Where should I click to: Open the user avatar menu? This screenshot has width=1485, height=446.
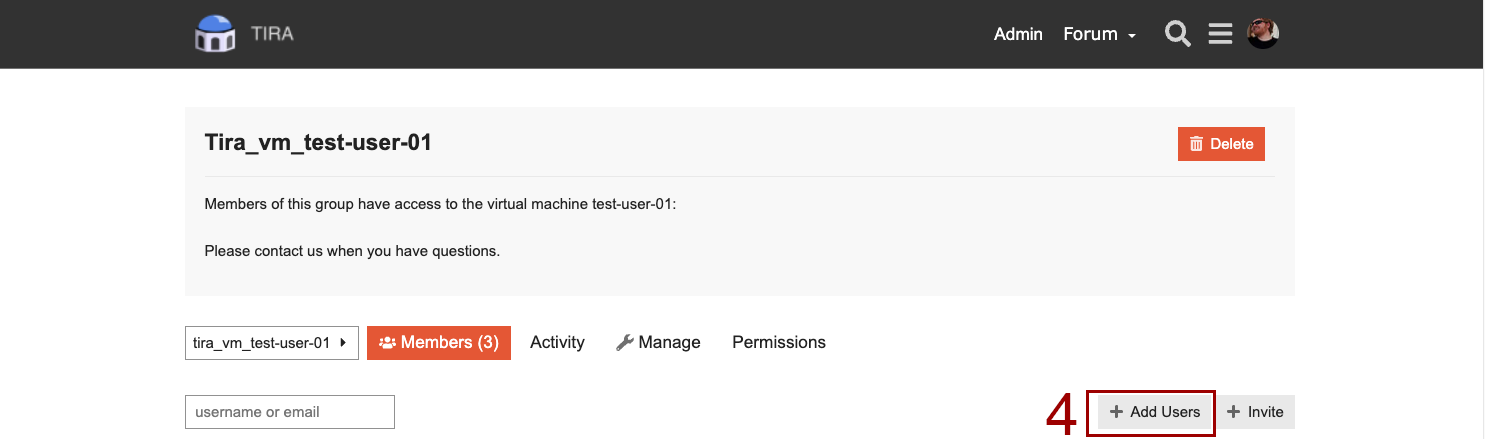[x=1263, y=33]
